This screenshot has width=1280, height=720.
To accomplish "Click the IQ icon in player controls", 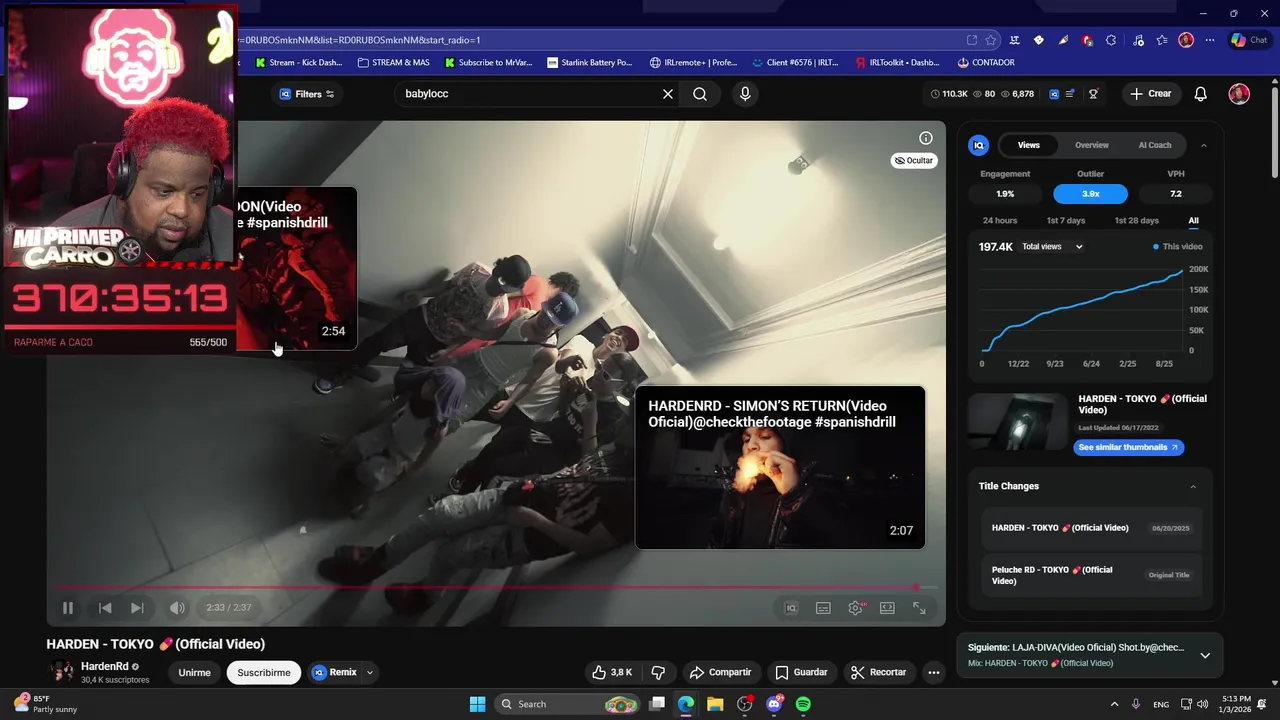I will tap(791, 608).
